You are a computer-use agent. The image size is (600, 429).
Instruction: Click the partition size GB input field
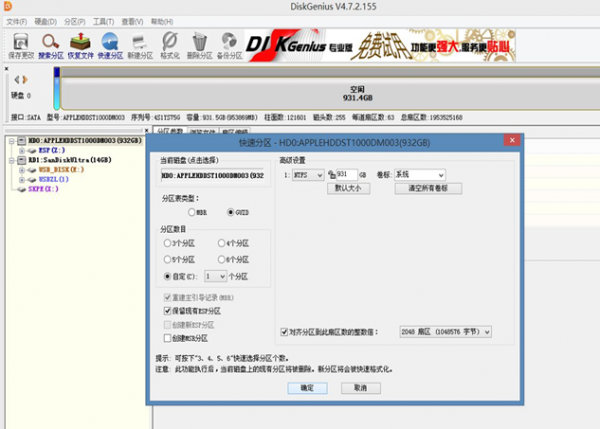pos(346,175)
